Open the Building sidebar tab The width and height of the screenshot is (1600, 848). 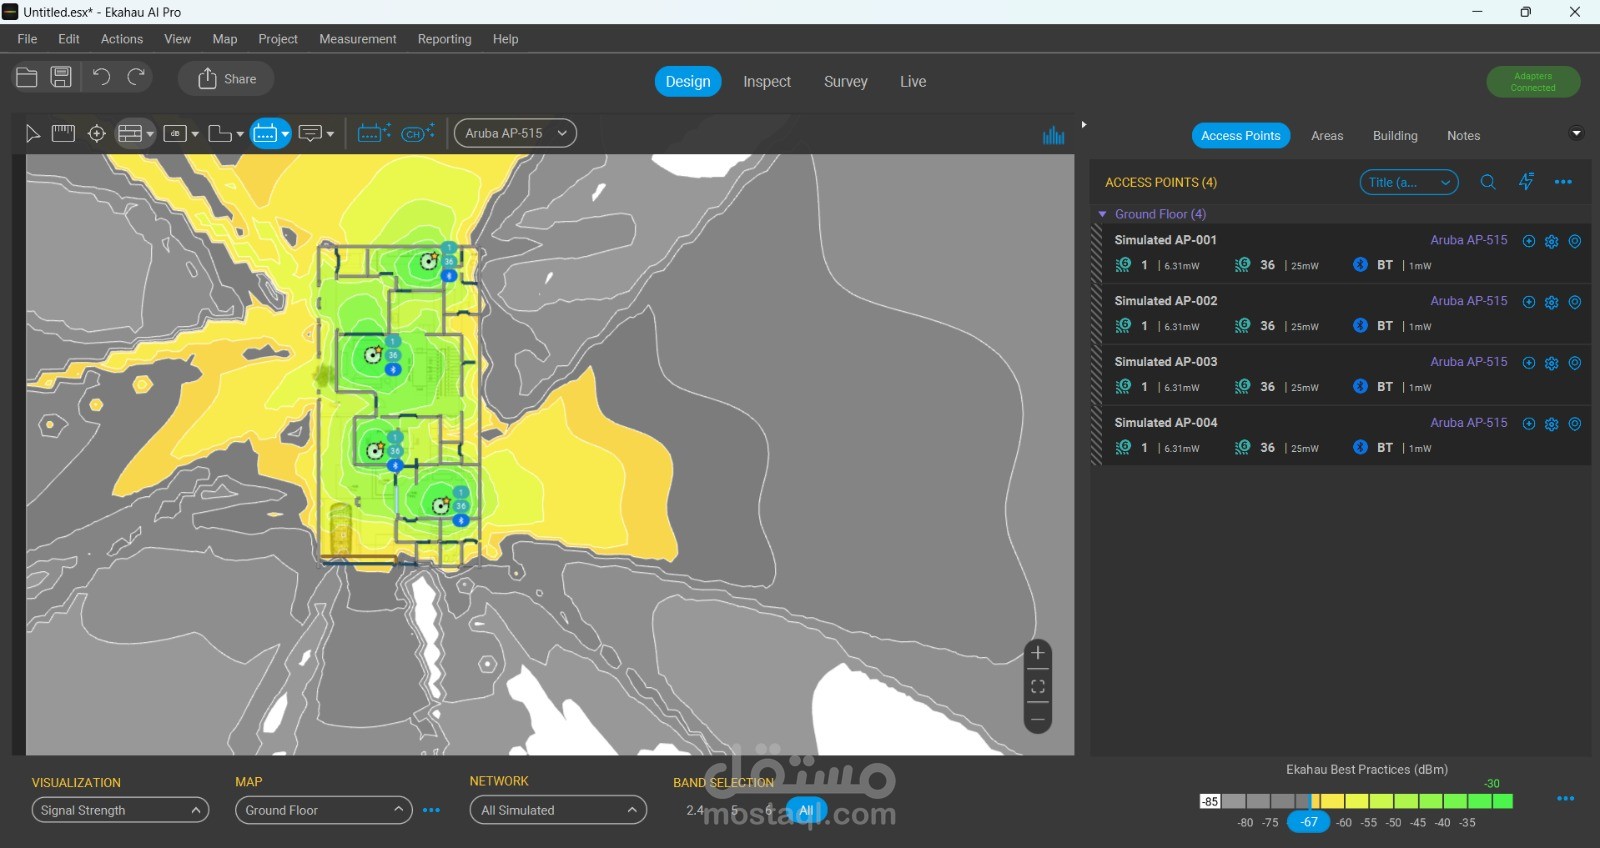(1395, 136)
